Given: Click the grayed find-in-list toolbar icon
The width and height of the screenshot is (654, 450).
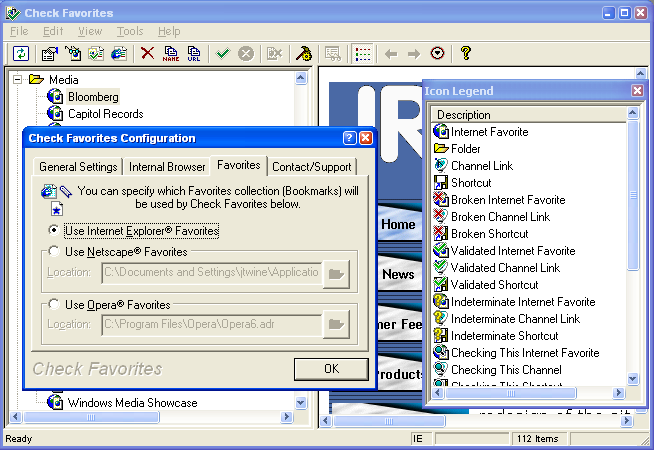Looking at the screenshot, I should 333,53.
